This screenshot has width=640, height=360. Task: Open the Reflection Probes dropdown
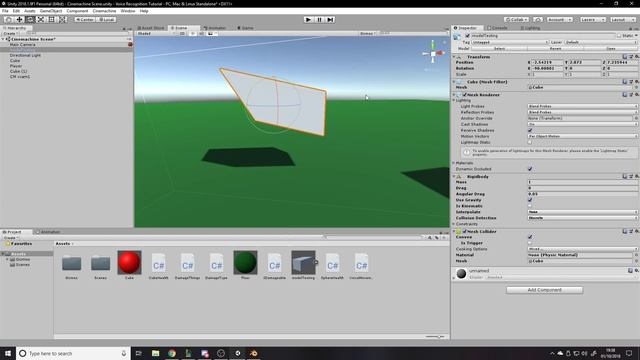pos(582,112)
